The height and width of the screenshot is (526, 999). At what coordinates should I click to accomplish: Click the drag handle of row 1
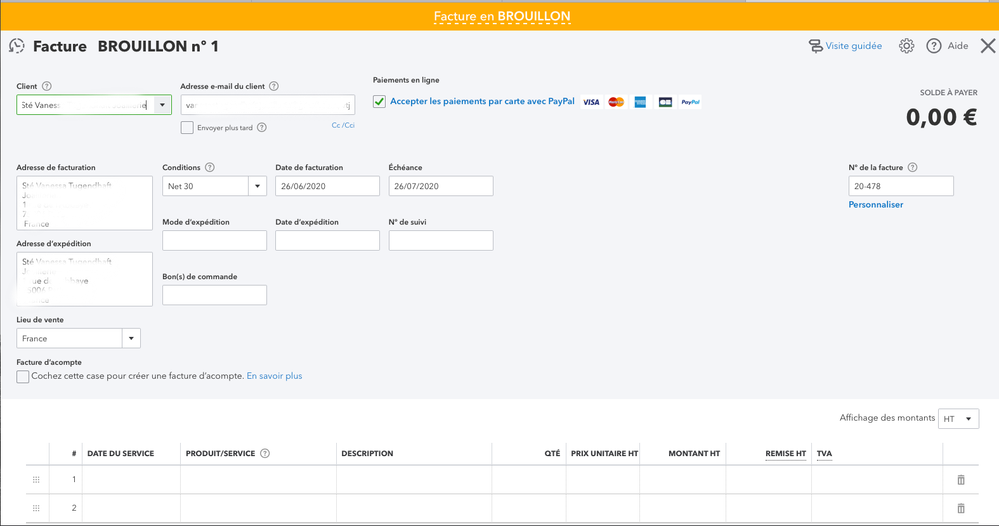tap(36, 480)
